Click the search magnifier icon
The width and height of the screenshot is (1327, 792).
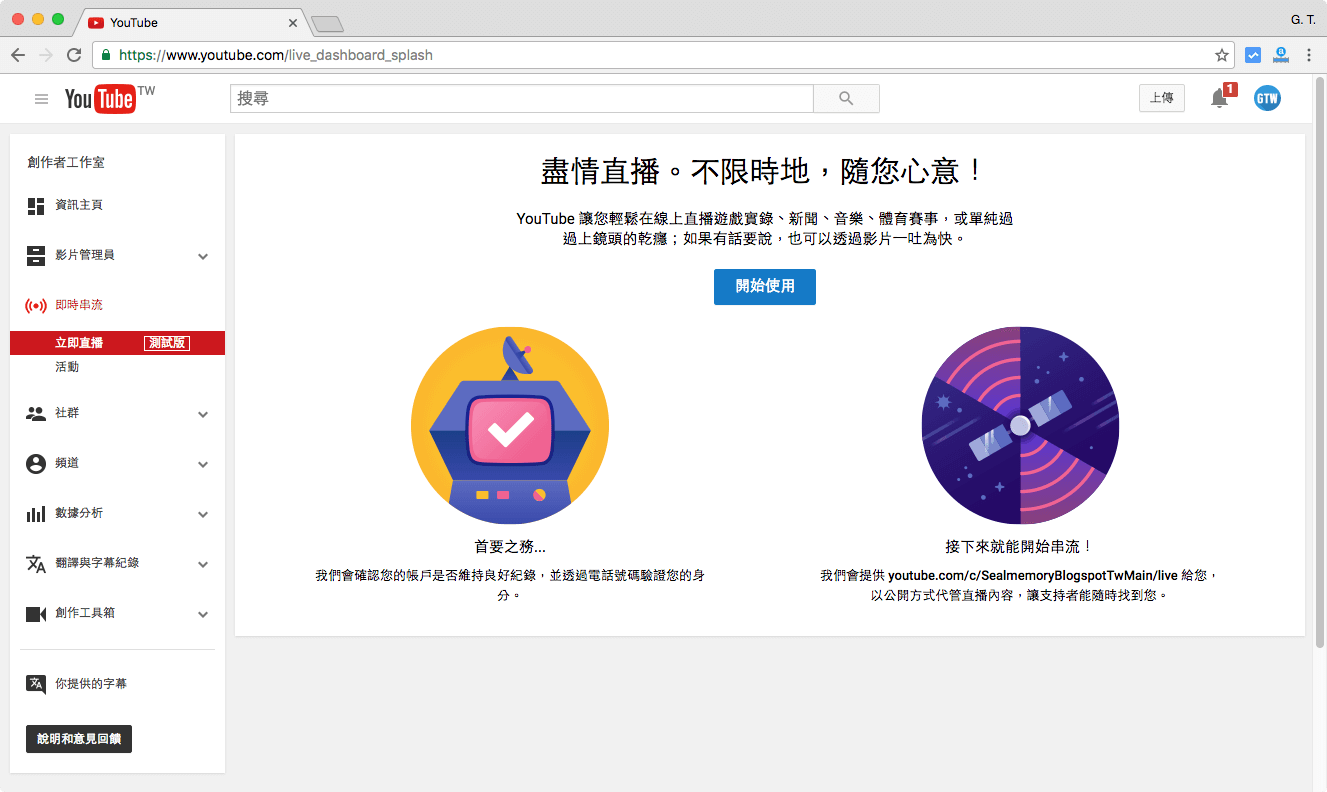pyautogui.click(x=845, y=98)
